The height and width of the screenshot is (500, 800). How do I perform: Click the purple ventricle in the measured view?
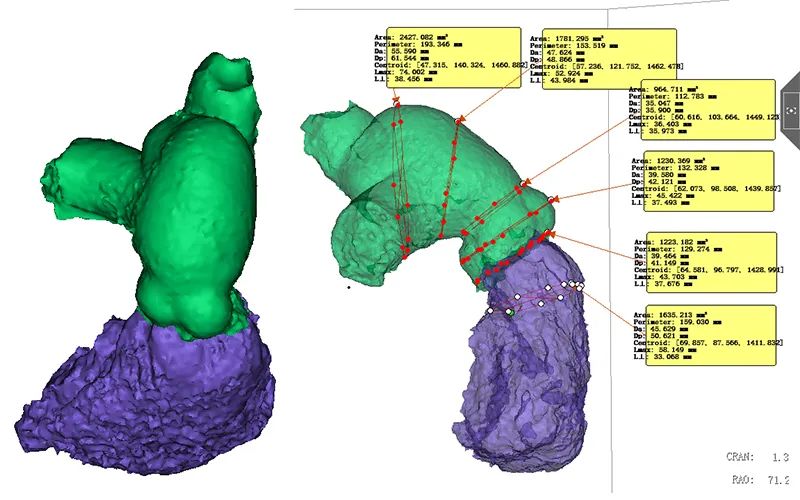520,380
